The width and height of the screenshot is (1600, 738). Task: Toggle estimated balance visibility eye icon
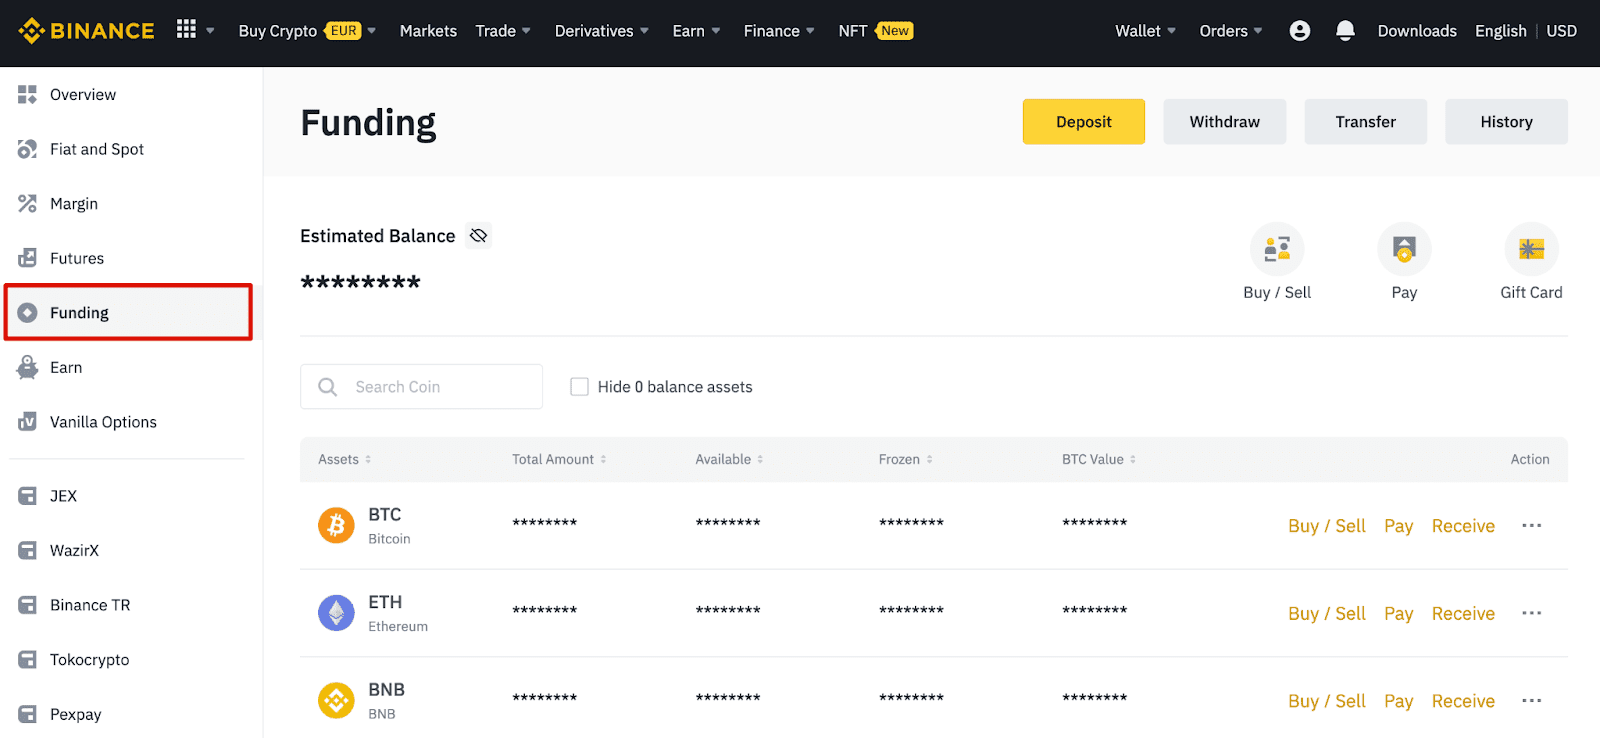pyautogui.click(x=478, y=236)
